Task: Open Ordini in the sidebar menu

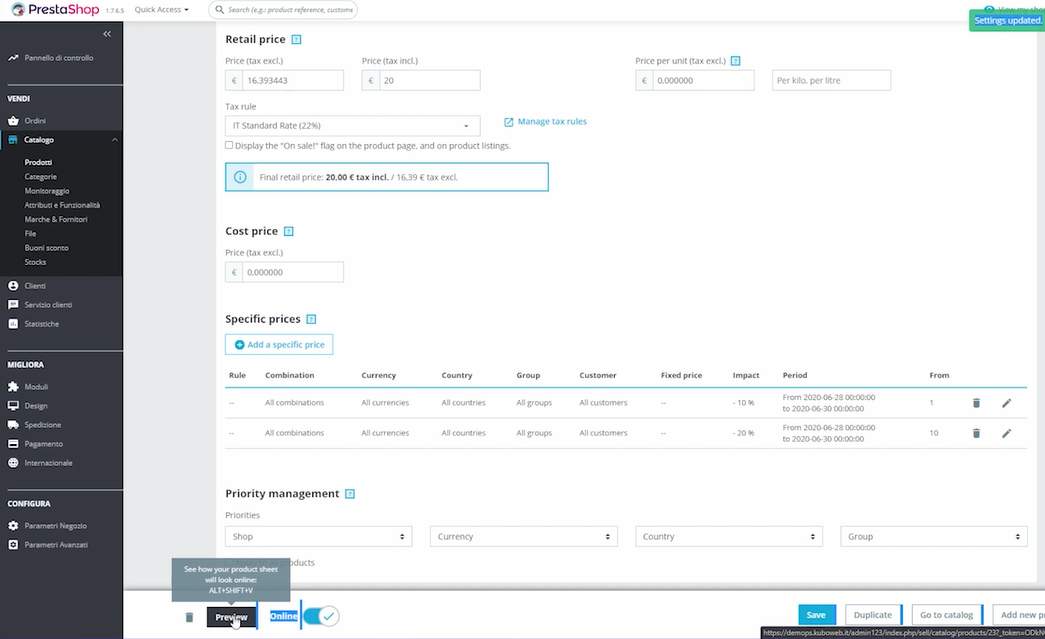Action: pos(35,120)
